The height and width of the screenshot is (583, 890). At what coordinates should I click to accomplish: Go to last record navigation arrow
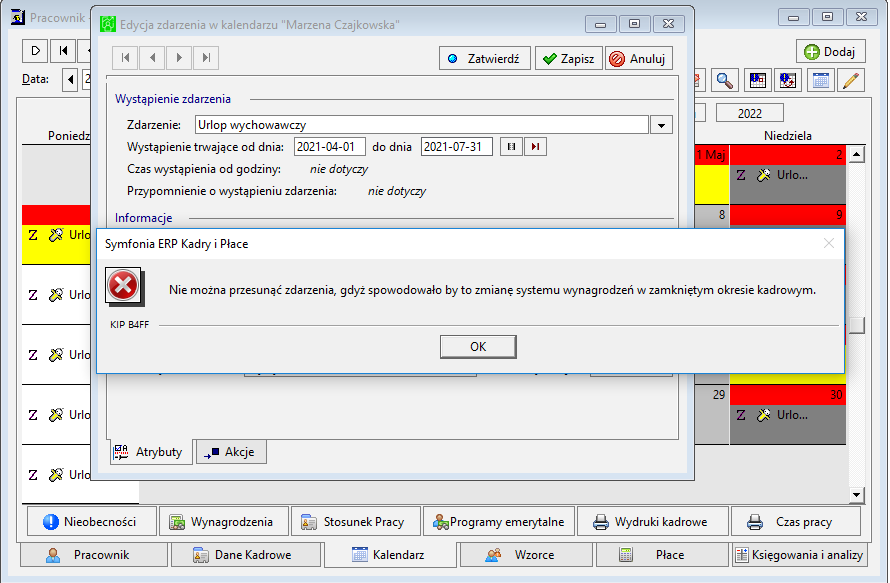(x=207, y=58)
